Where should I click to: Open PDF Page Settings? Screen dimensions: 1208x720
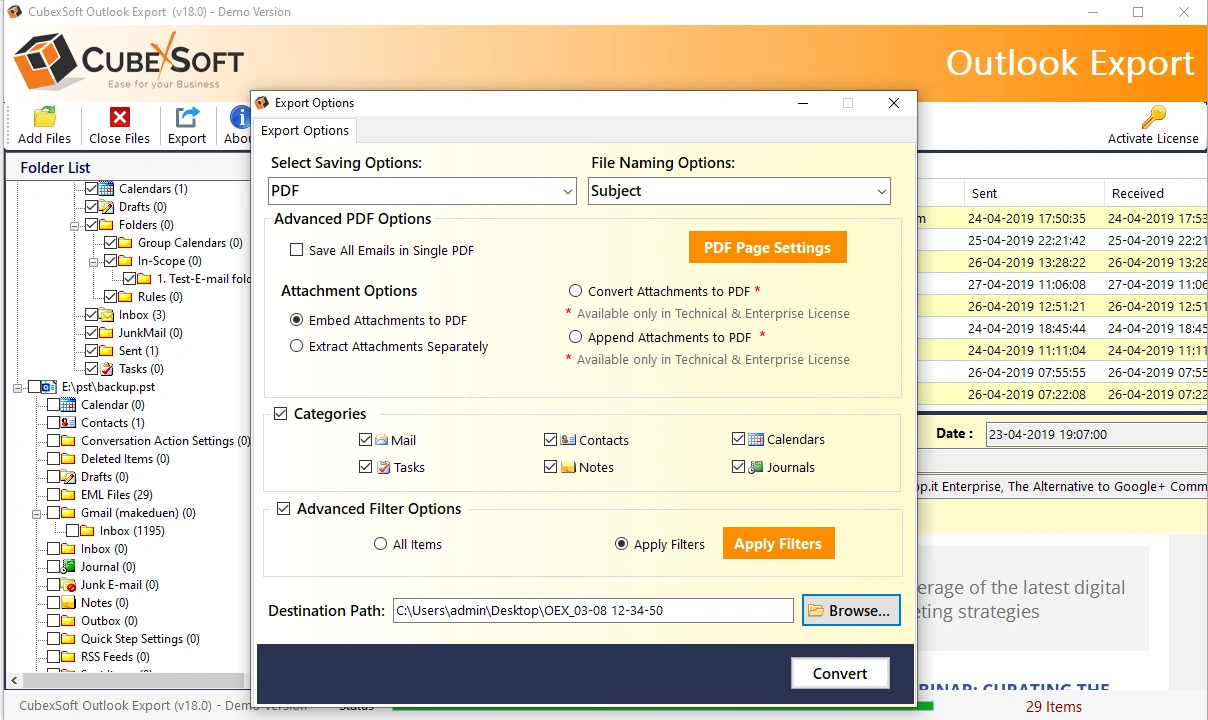768,248
